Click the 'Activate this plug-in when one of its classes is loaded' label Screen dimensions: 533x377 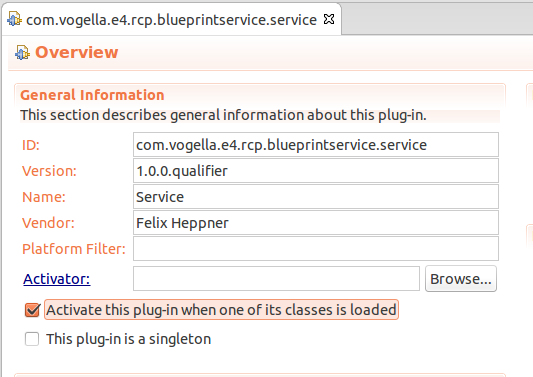[x=221, y=310]
